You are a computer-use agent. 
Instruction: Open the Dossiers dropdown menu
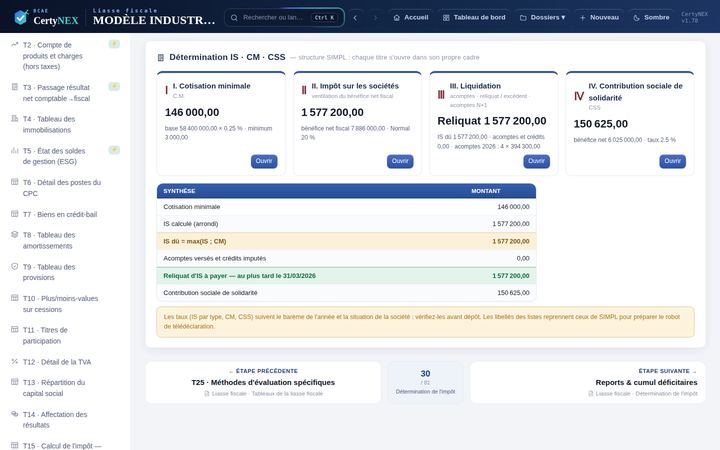point(542,17)
